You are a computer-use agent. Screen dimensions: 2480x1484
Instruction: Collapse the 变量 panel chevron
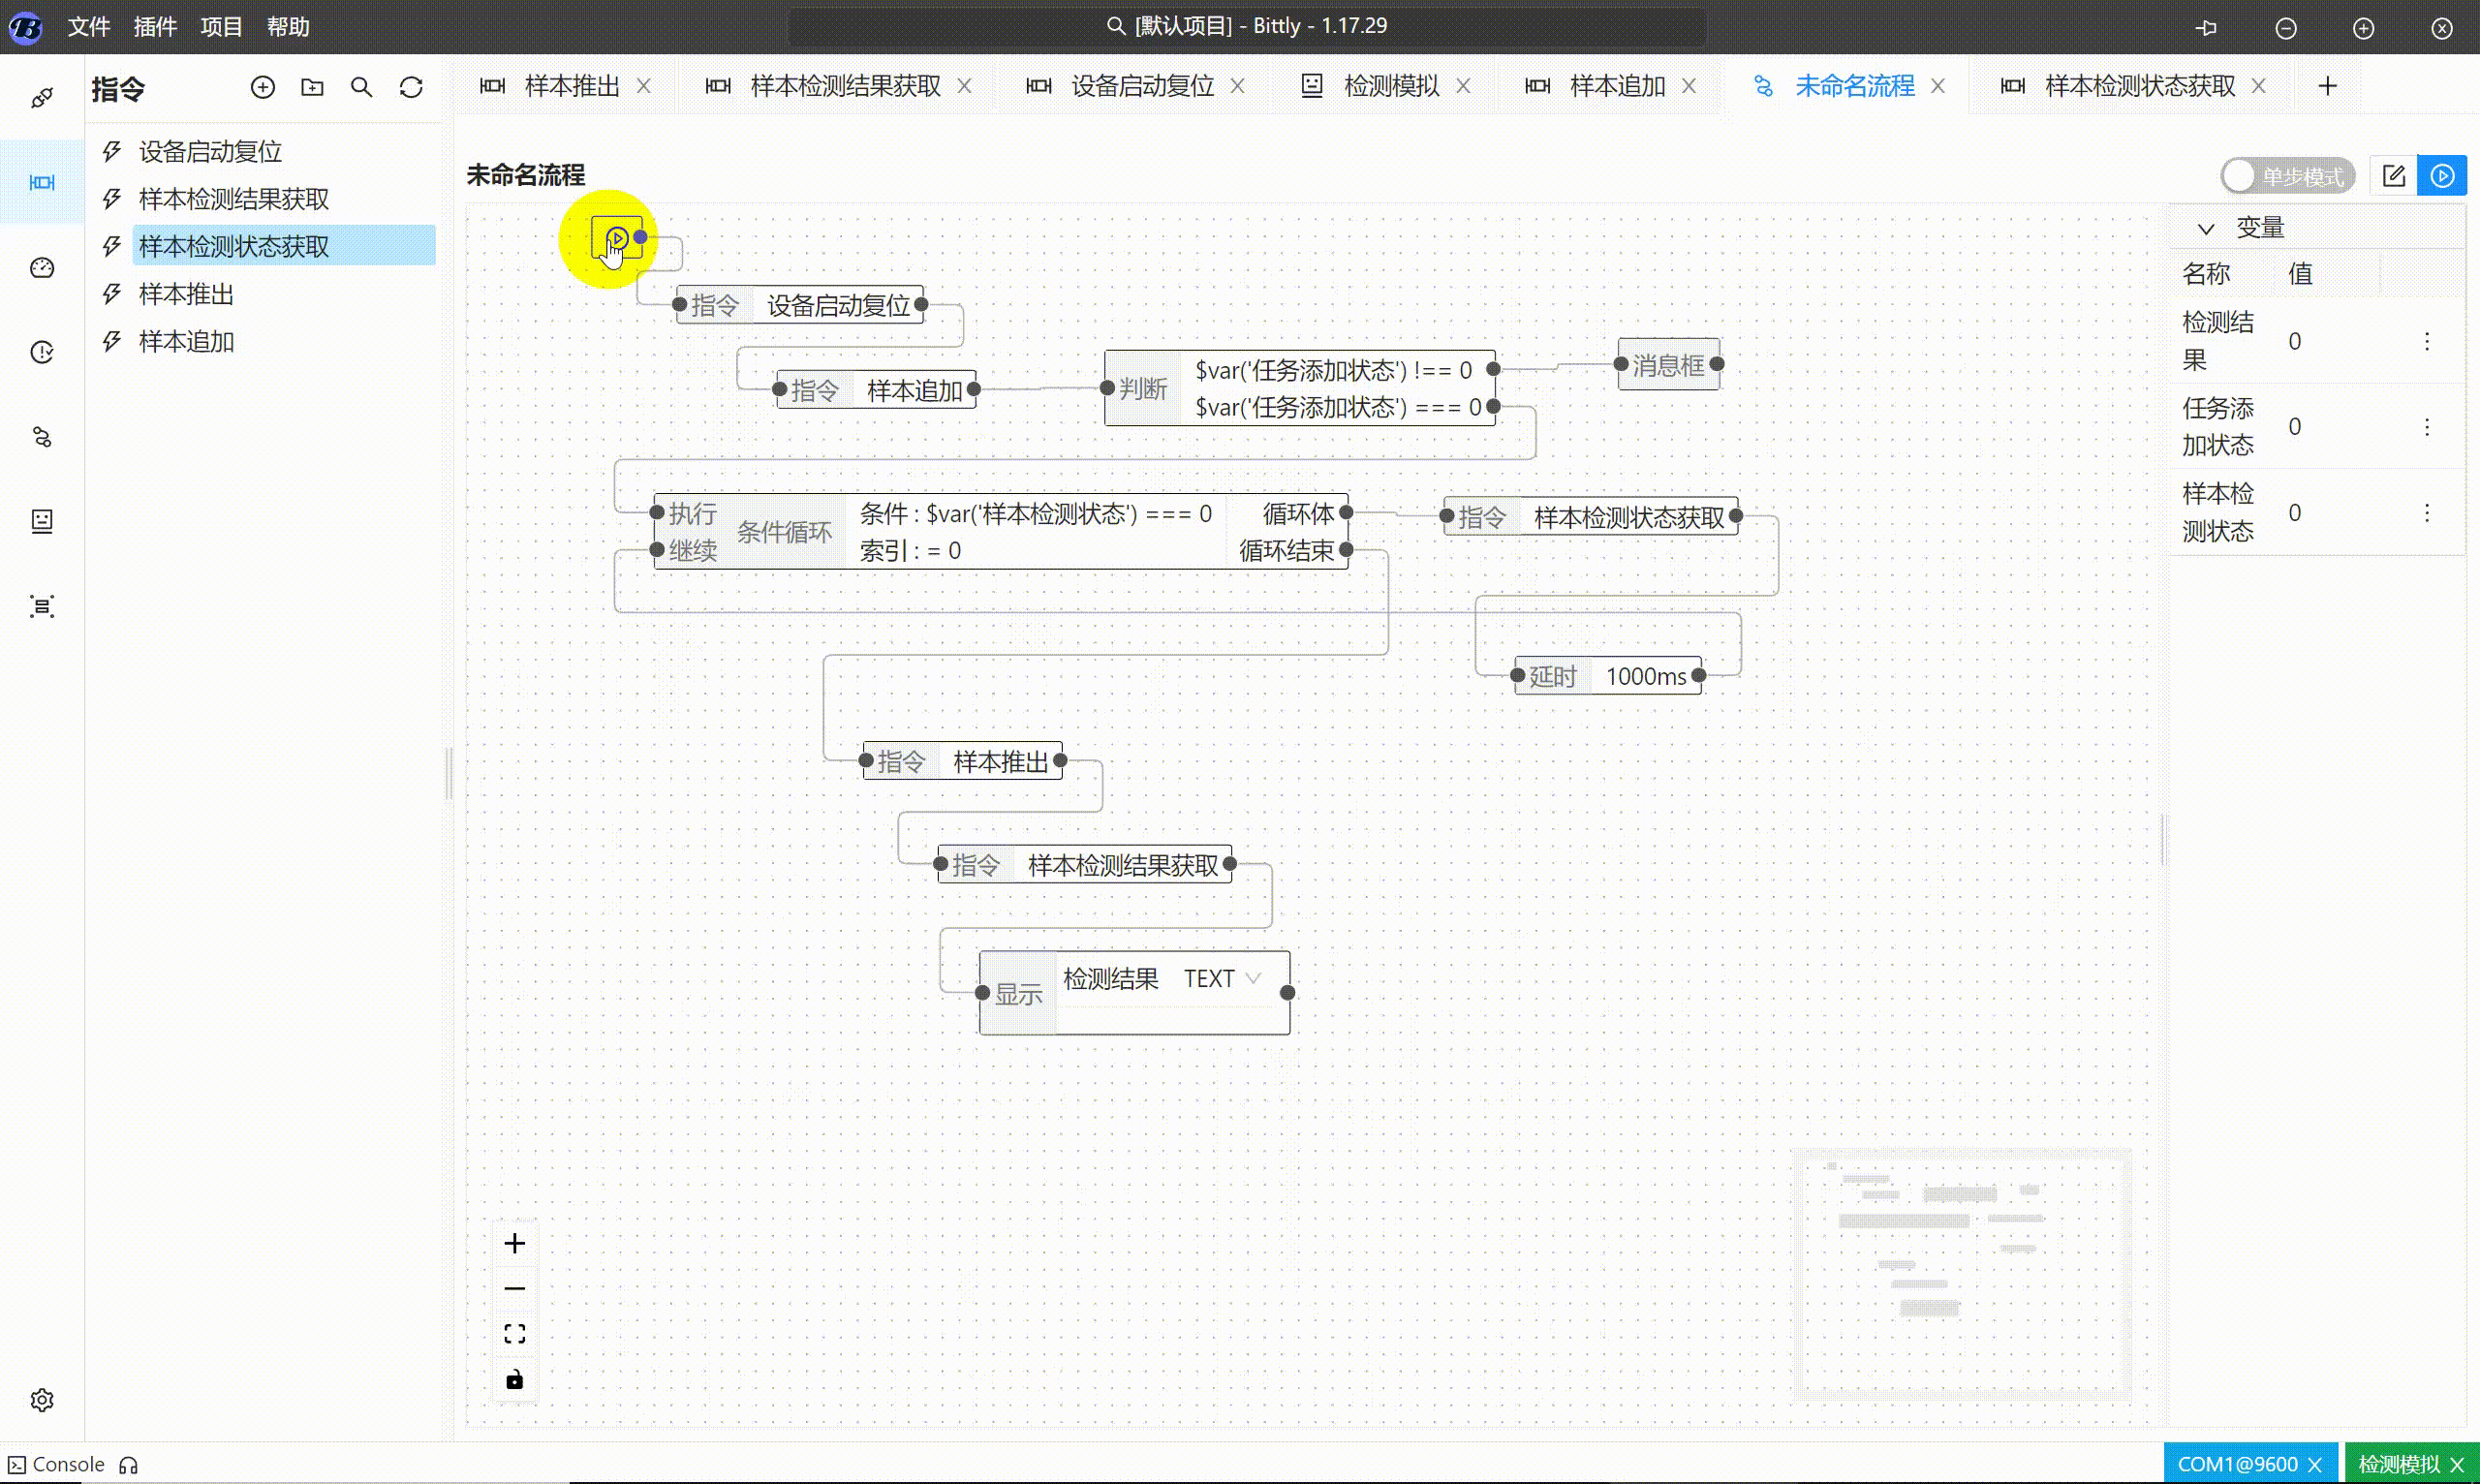(x=2206, y=228)
